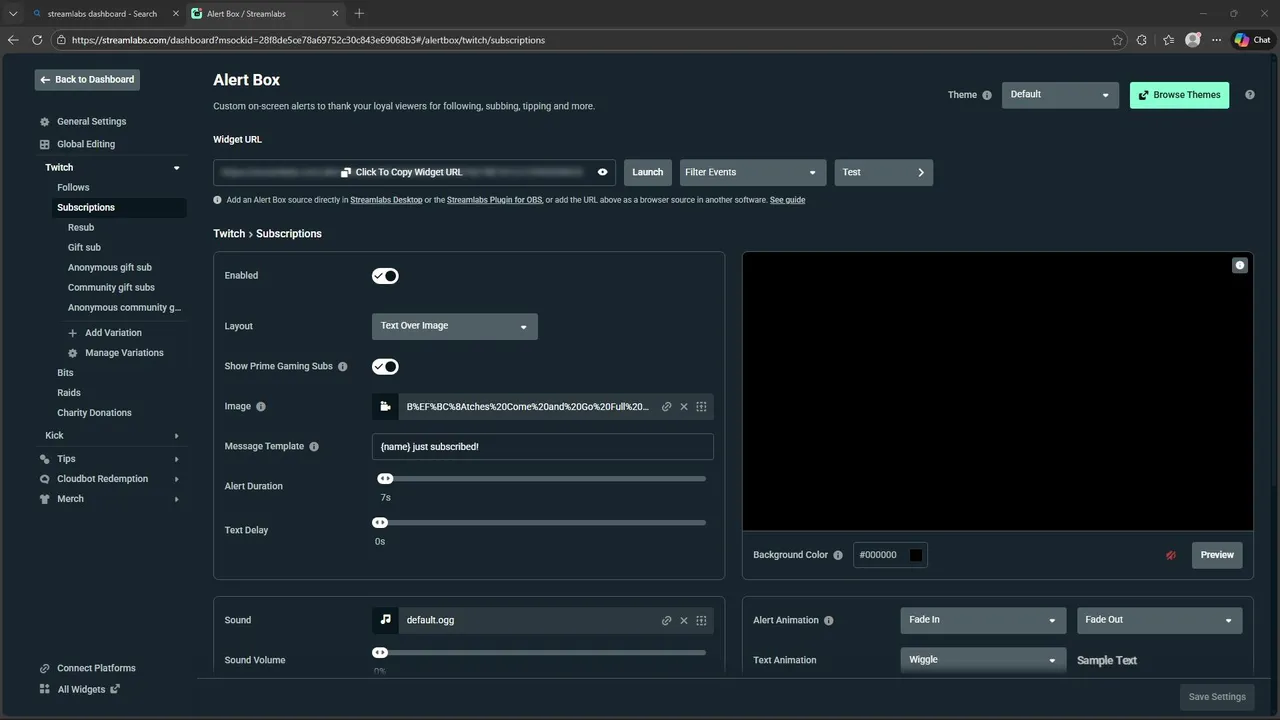Open the Wiggle text animation dropdown
The image size is (1280, 720).
pyautogui.click(x=983, y=660)
